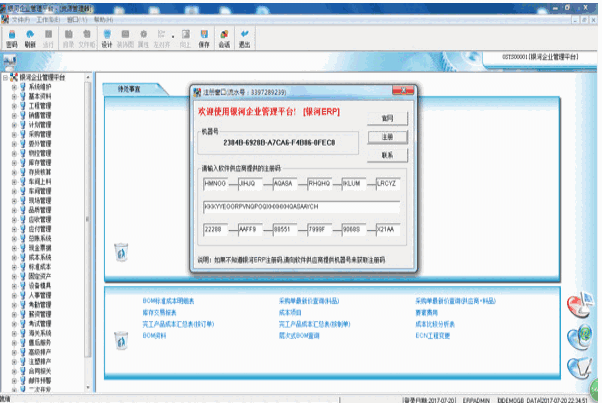
Task: Expand the 采购管理 tree node
Action: (14, 134)
